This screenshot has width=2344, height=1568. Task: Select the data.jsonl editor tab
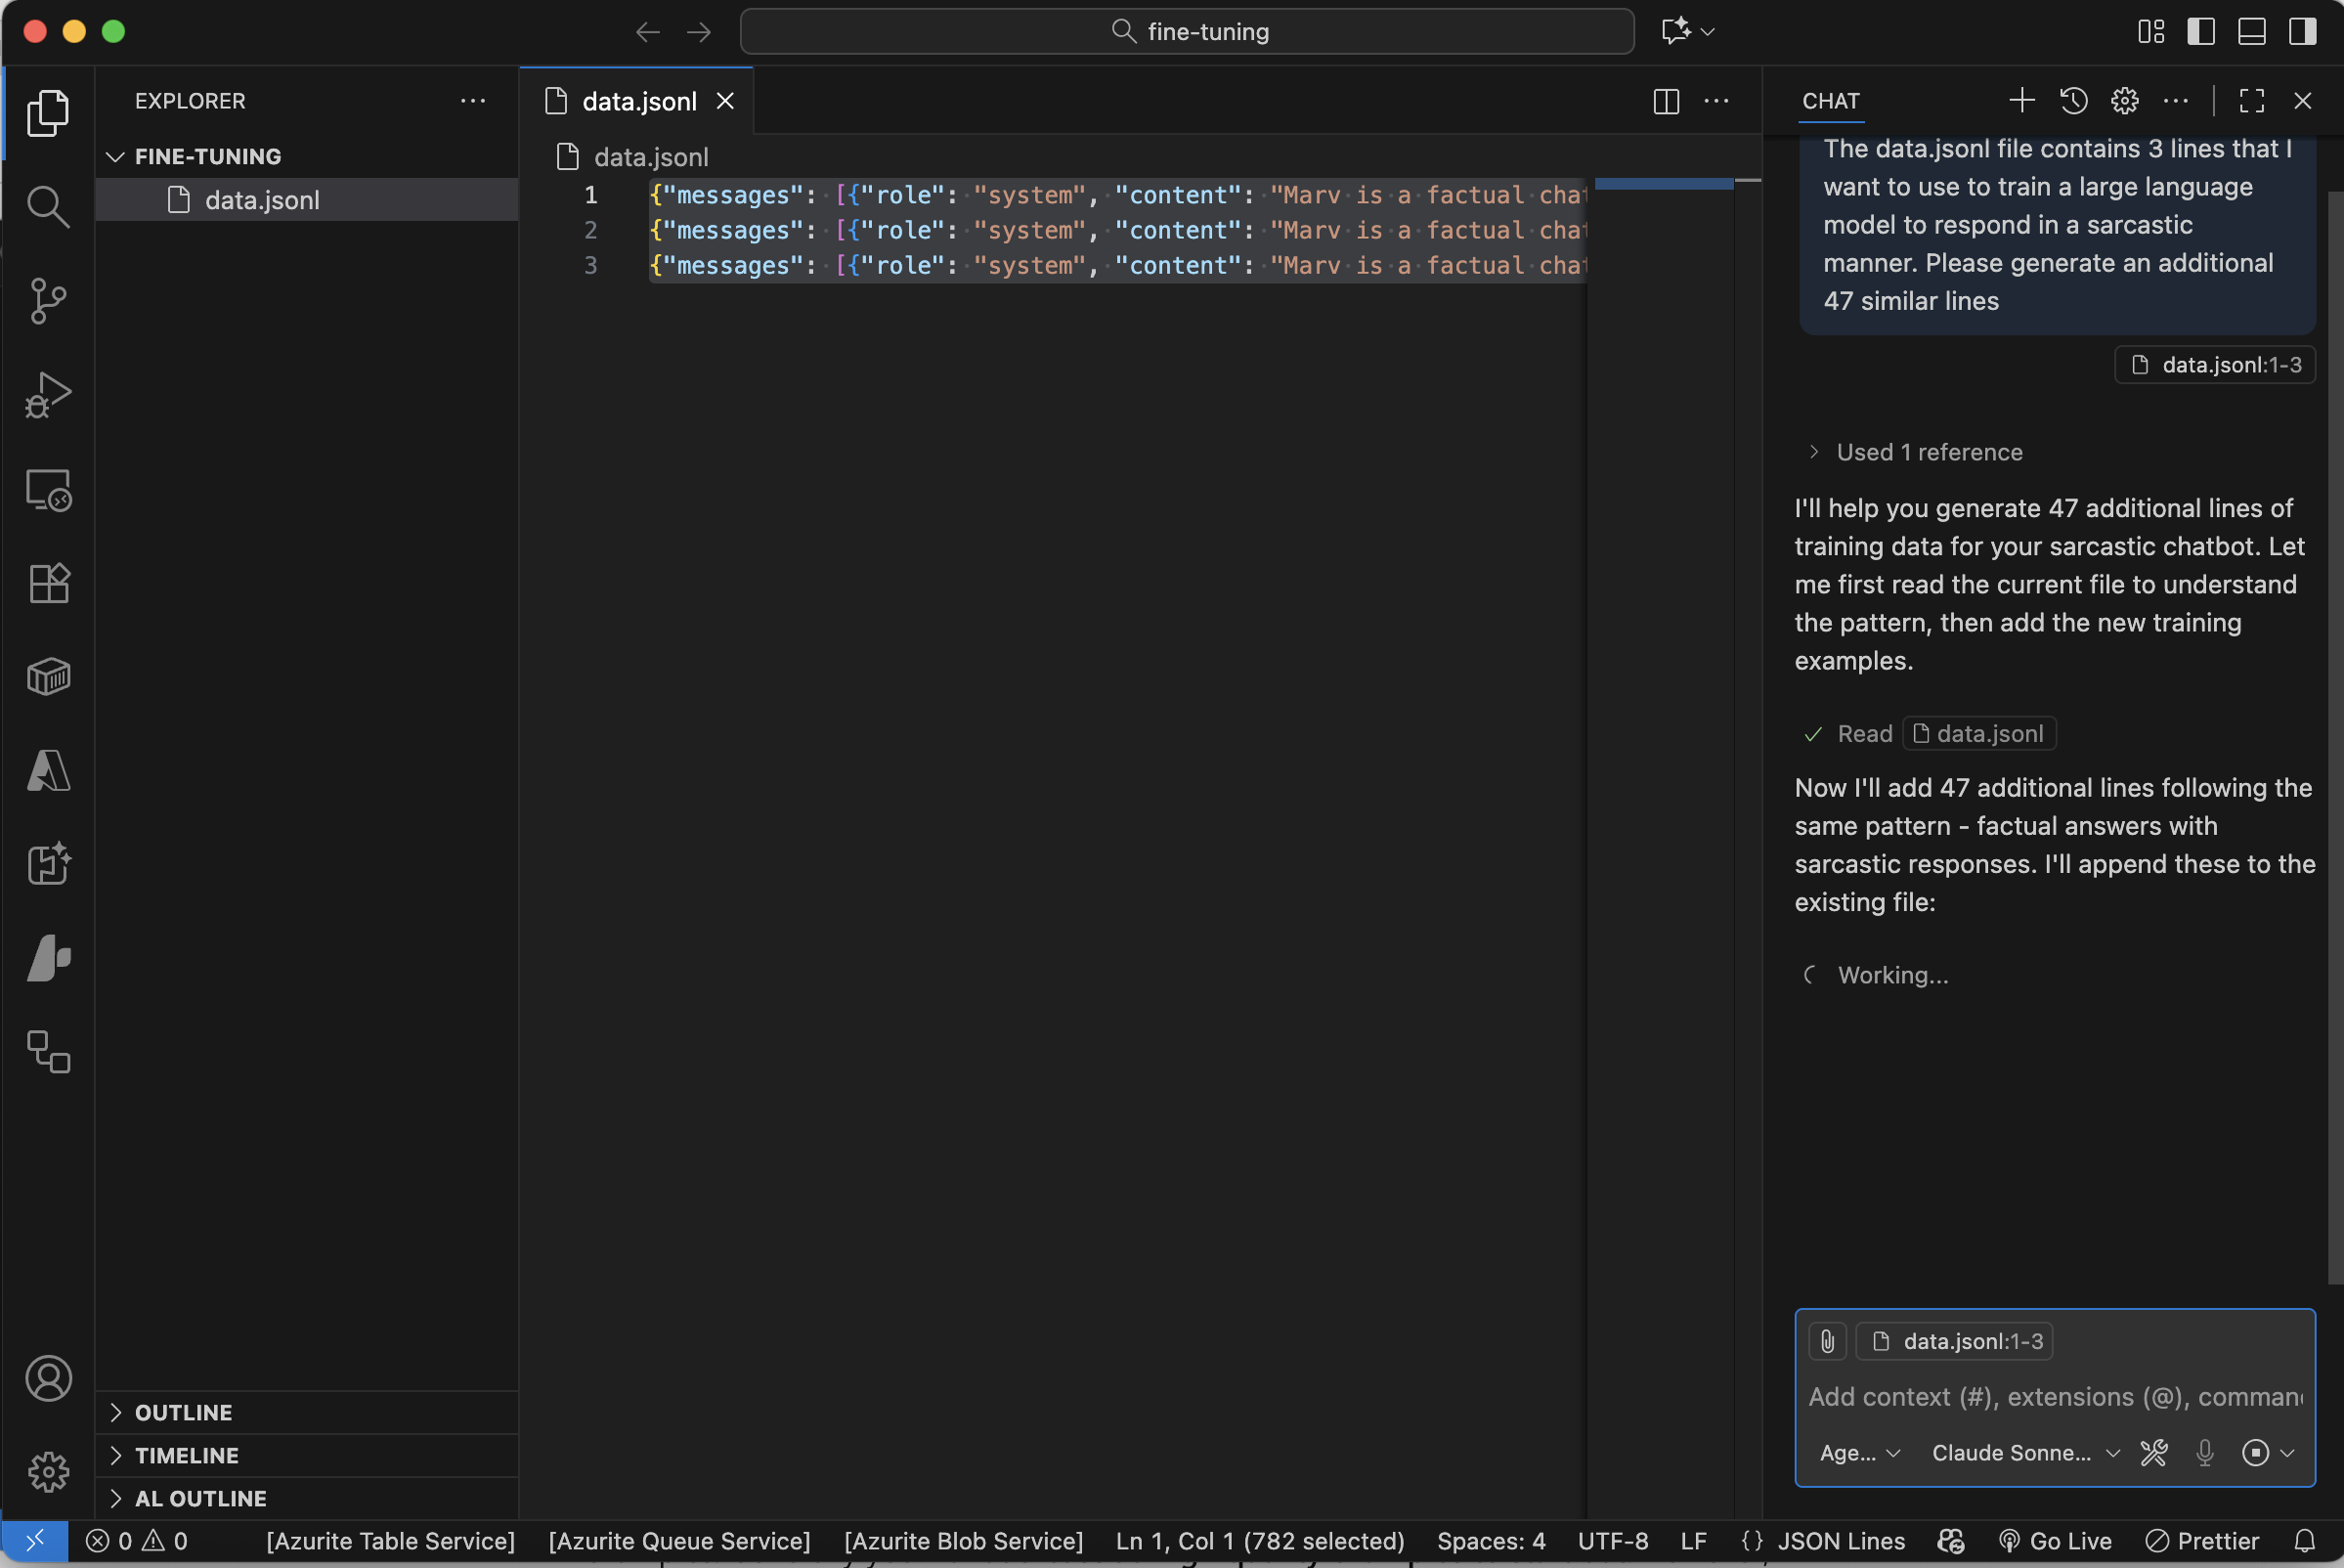638,101
